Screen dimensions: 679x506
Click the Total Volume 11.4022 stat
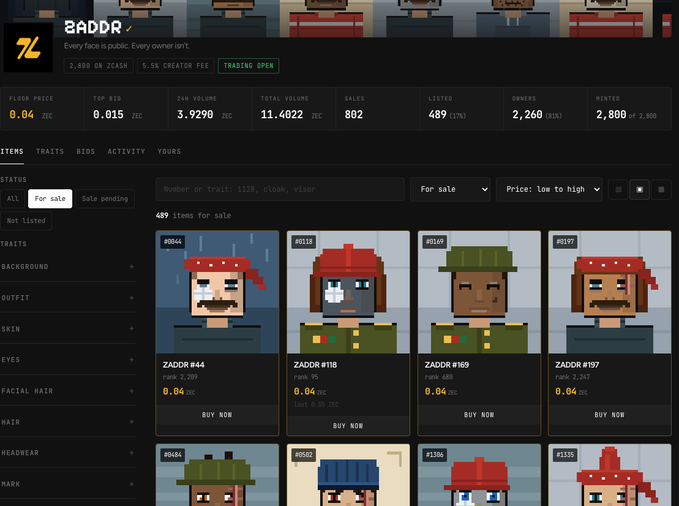pyautogui.click(x=294, y=108)
